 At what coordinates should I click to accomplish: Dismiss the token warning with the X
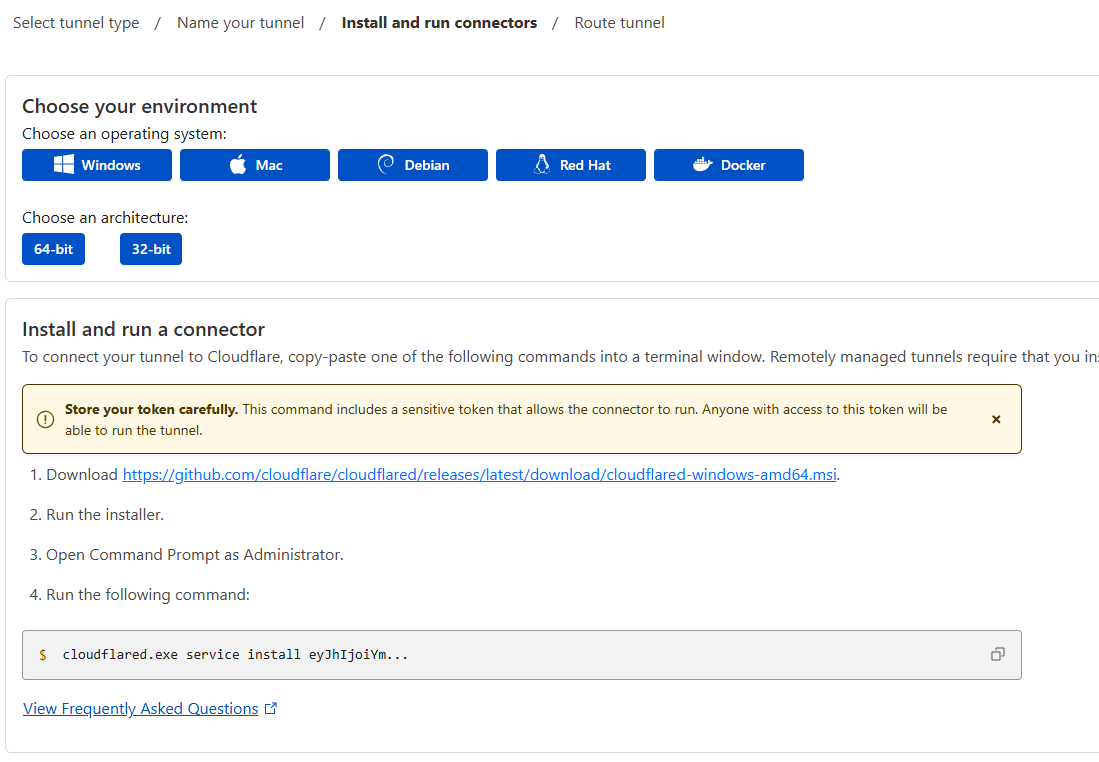coord(996,419)
